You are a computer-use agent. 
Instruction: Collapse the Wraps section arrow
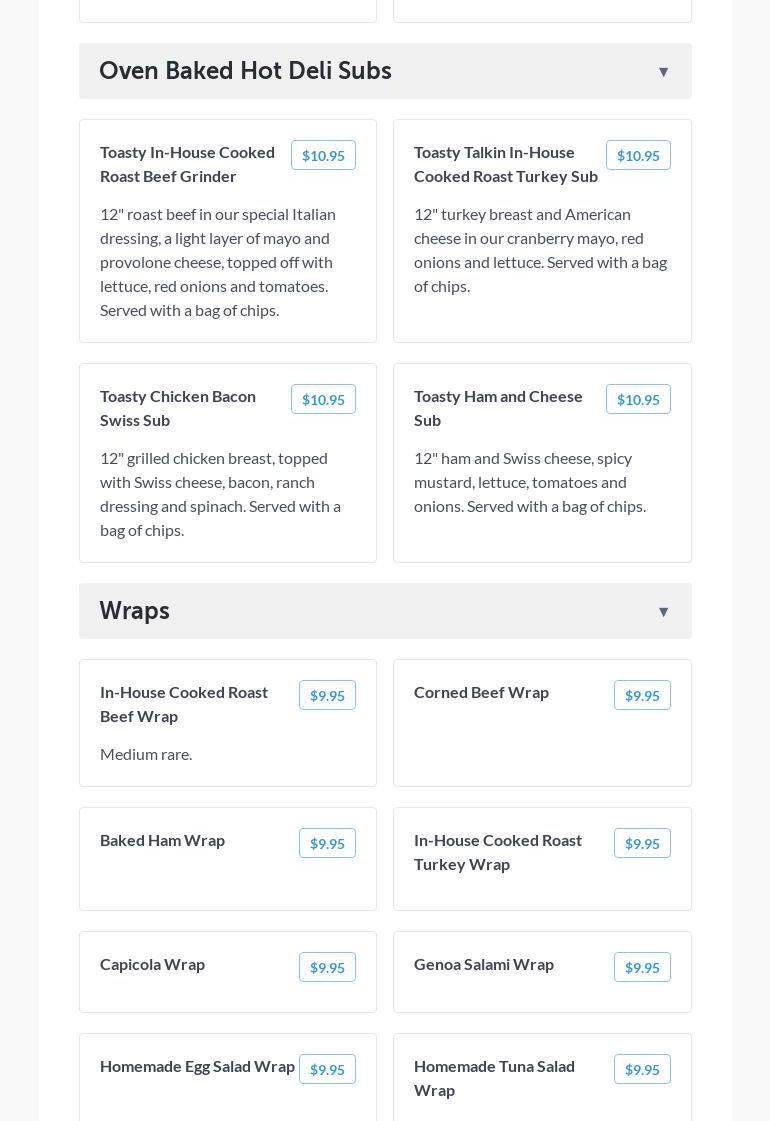pyautogui.click(x=663, y=612)
